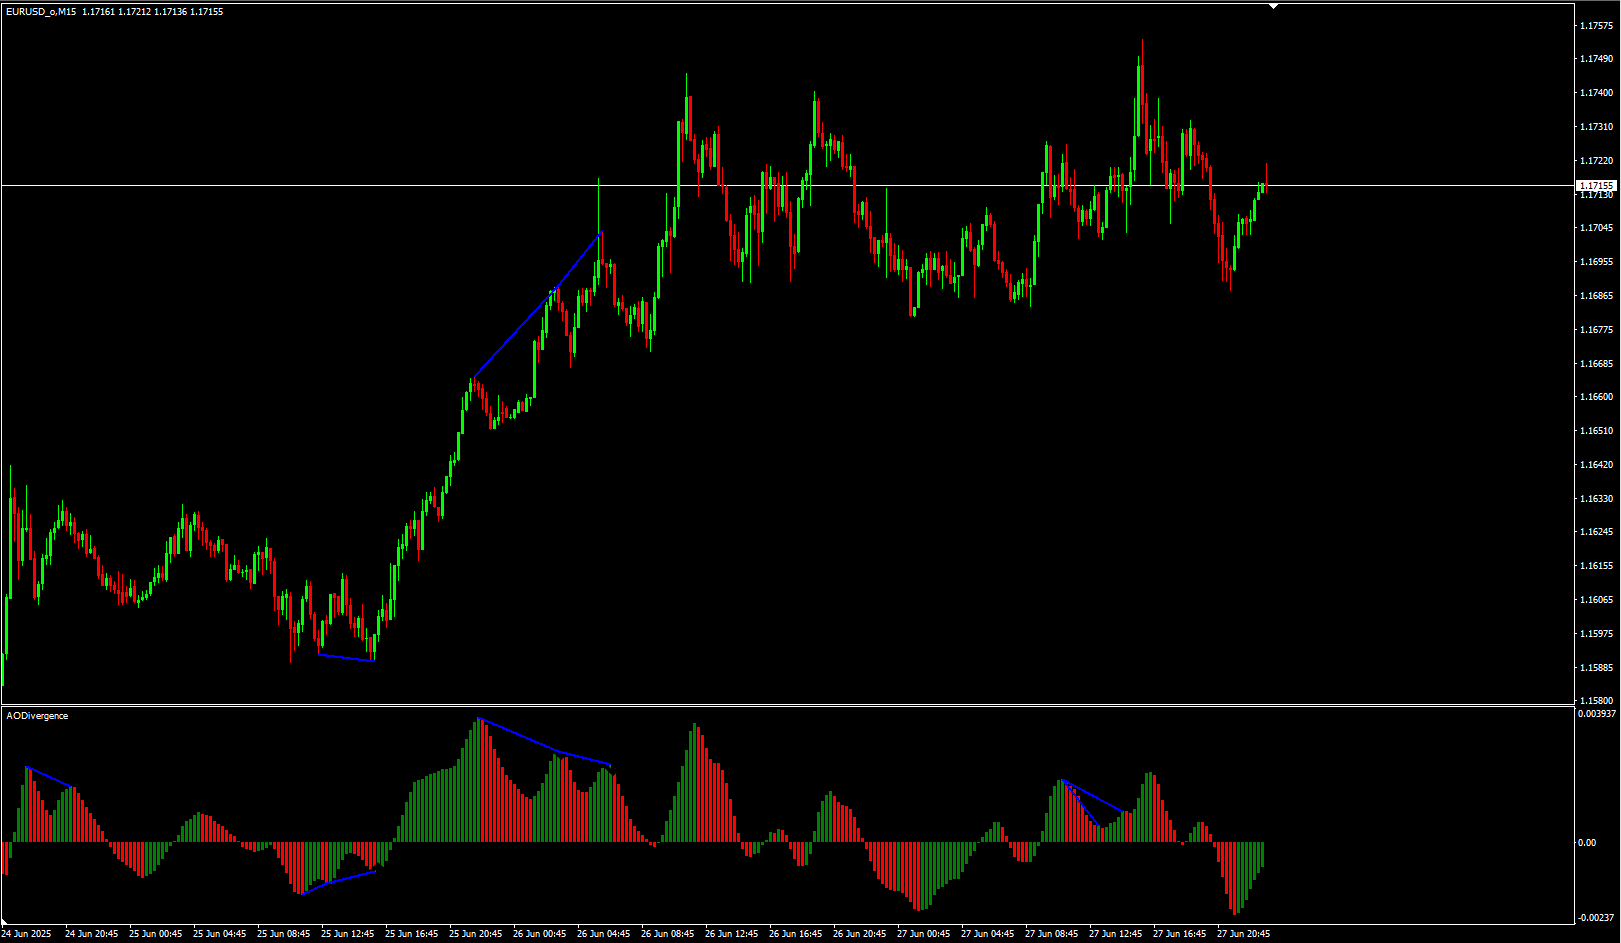This screenshot has height=943, width=1621.
Task: Click the 24 Jun 2025 date label
Action: point(27,934)
